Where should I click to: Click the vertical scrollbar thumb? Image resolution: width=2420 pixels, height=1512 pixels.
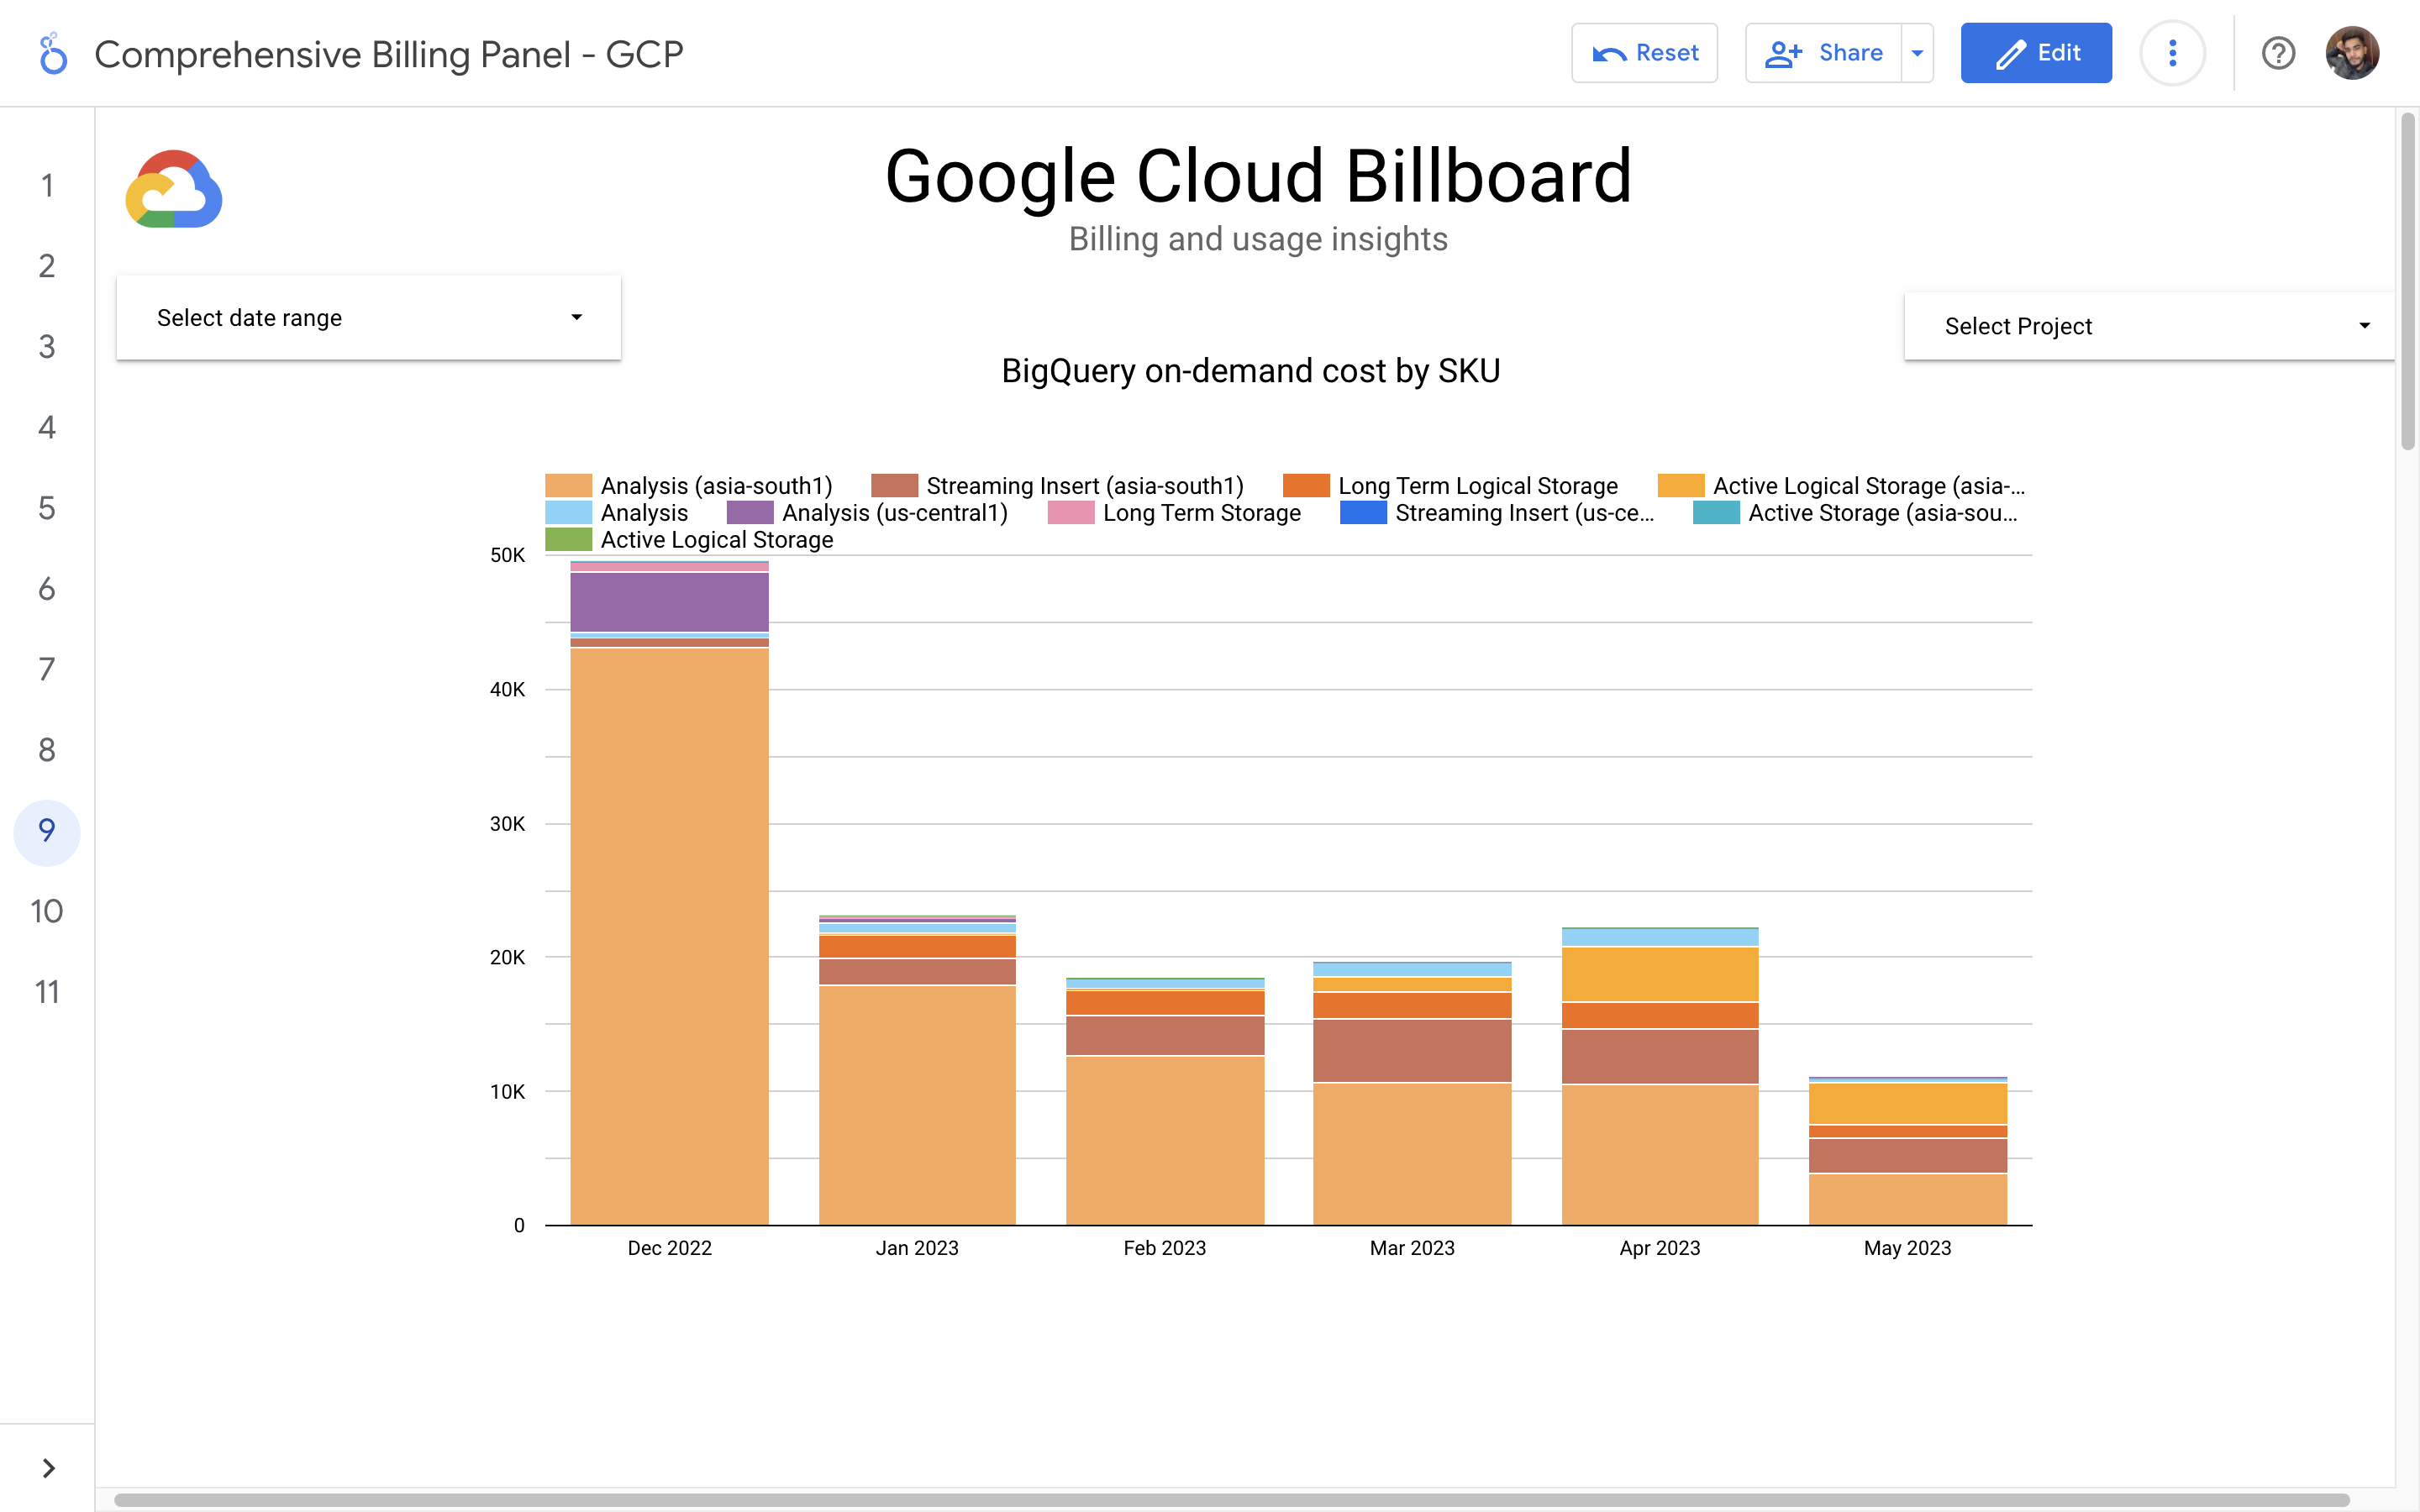(2407, 280)
